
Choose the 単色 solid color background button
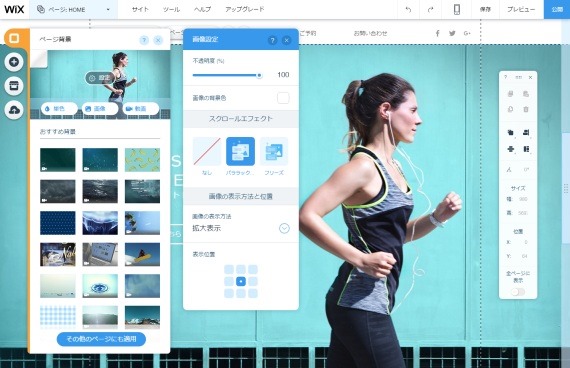[59, 109]
